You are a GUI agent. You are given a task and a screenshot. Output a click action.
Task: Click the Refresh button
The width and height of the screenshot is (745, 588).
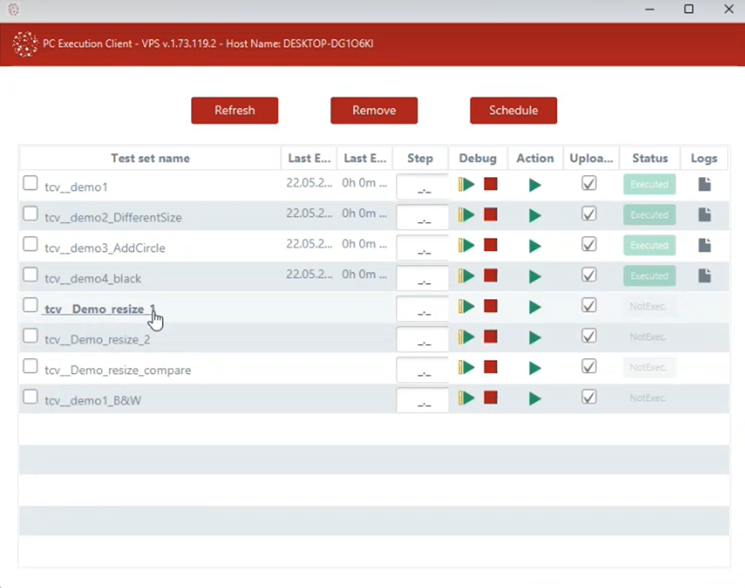pos(234,110)
